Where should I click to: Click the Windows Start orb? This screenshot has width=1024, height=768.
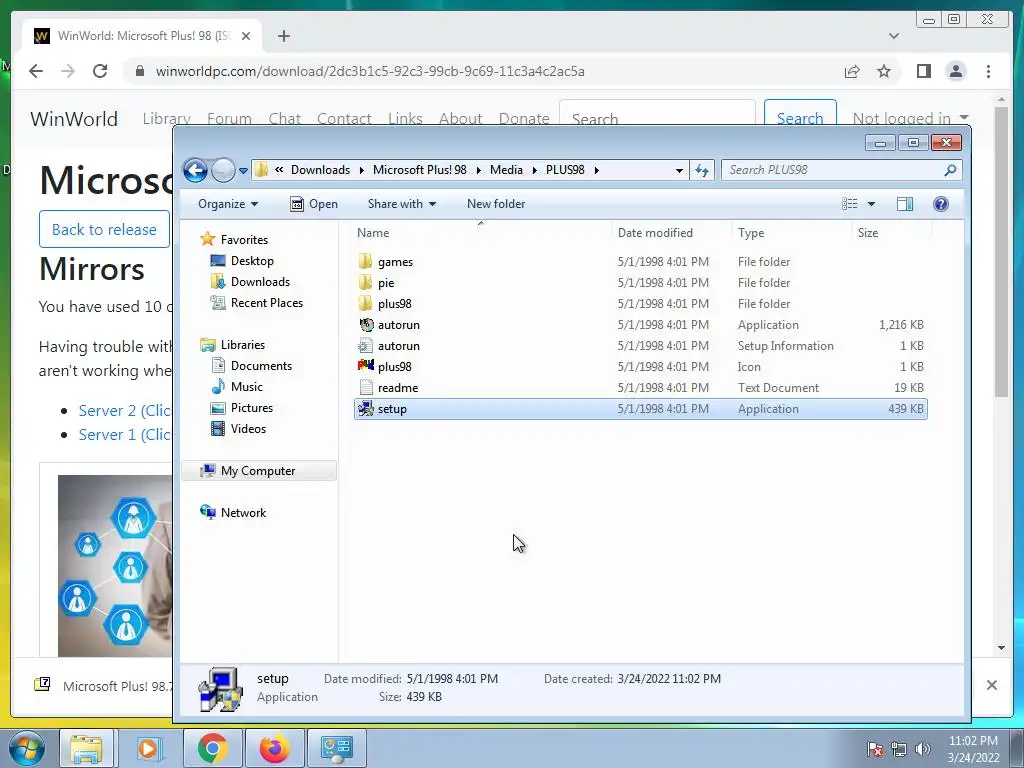pos(26,748)
